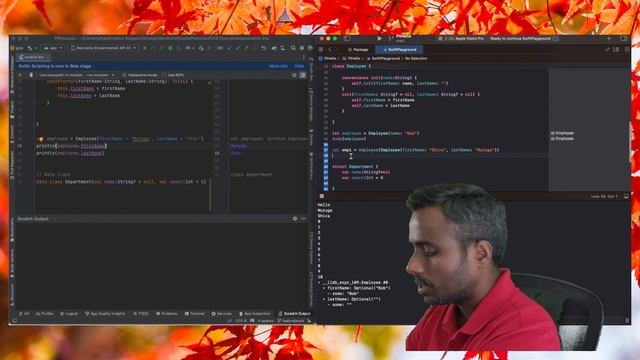Image resolution: width=640 pixels, height=360 pixels.
Task: Click 'Hello' line in Xcode console output
Action: tap(324, 205)
